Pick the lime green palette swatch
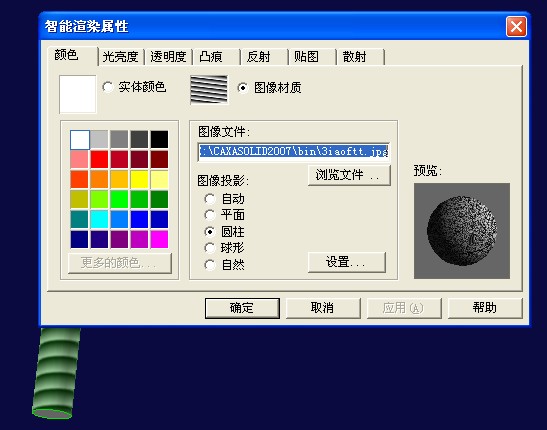The width and height of the screenshot is (547, 430). coord(99,199)
